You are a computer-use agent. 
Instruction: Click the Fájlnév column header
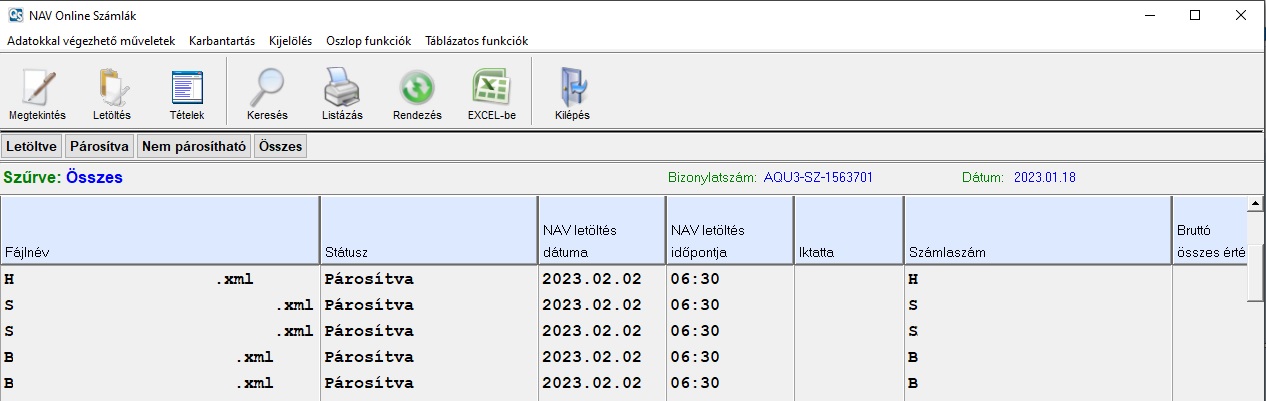(160, 231)
